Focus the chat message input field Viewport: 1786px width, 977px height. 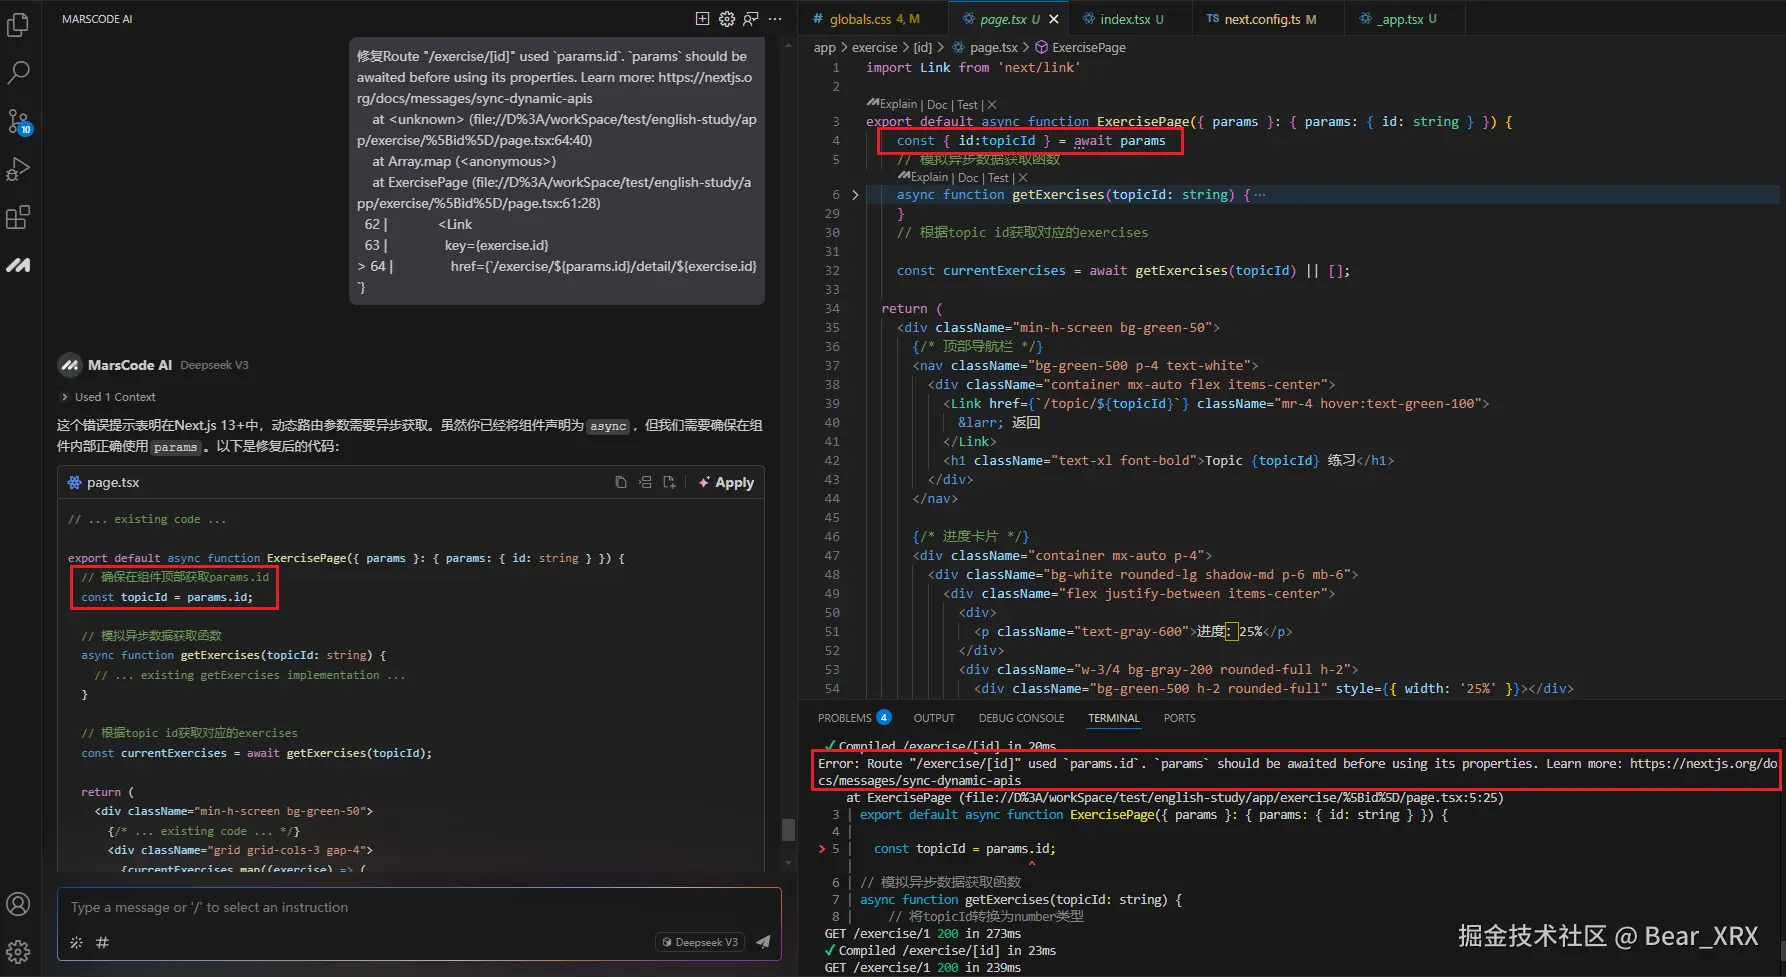coord(400,908)
